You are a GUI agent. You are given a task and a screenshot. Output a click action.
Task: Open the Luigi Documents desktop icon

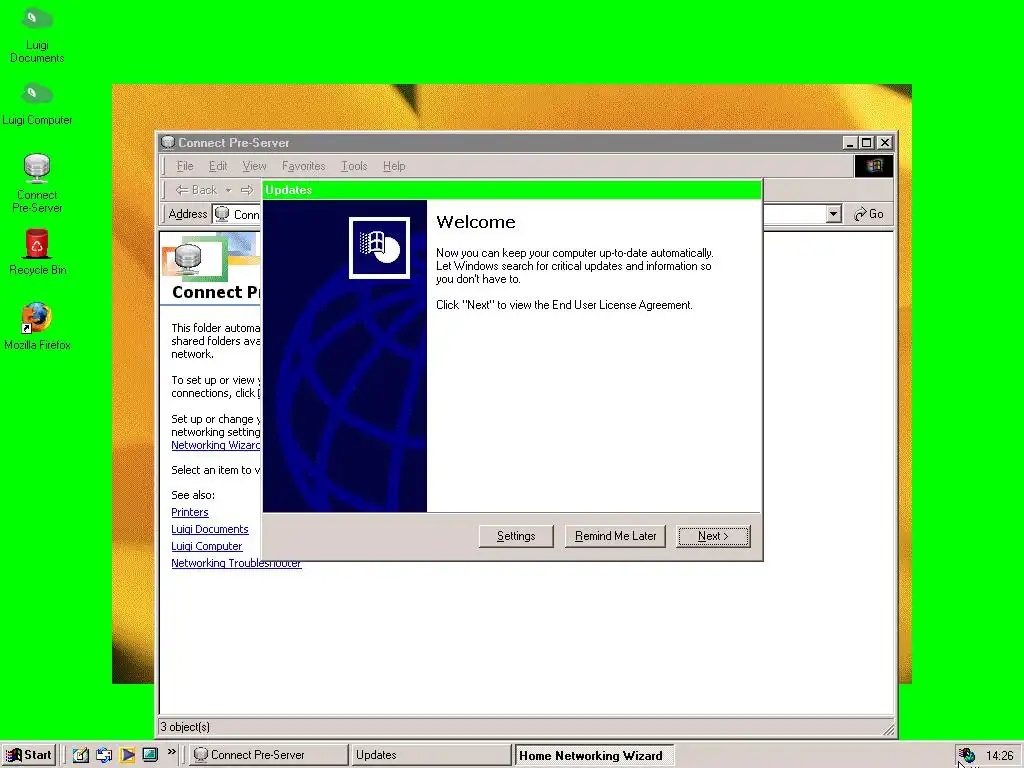click(x=37, y=34)
